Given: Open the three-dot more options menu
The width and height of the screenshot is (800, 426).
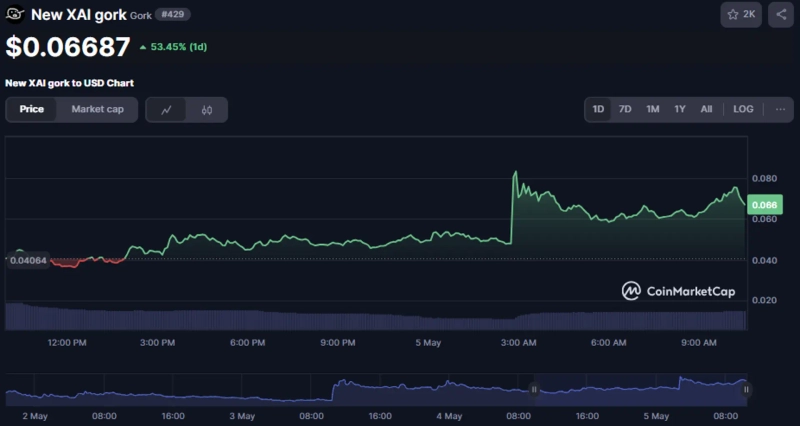Looking at the screenshot, I should click(x=781, y=109).
